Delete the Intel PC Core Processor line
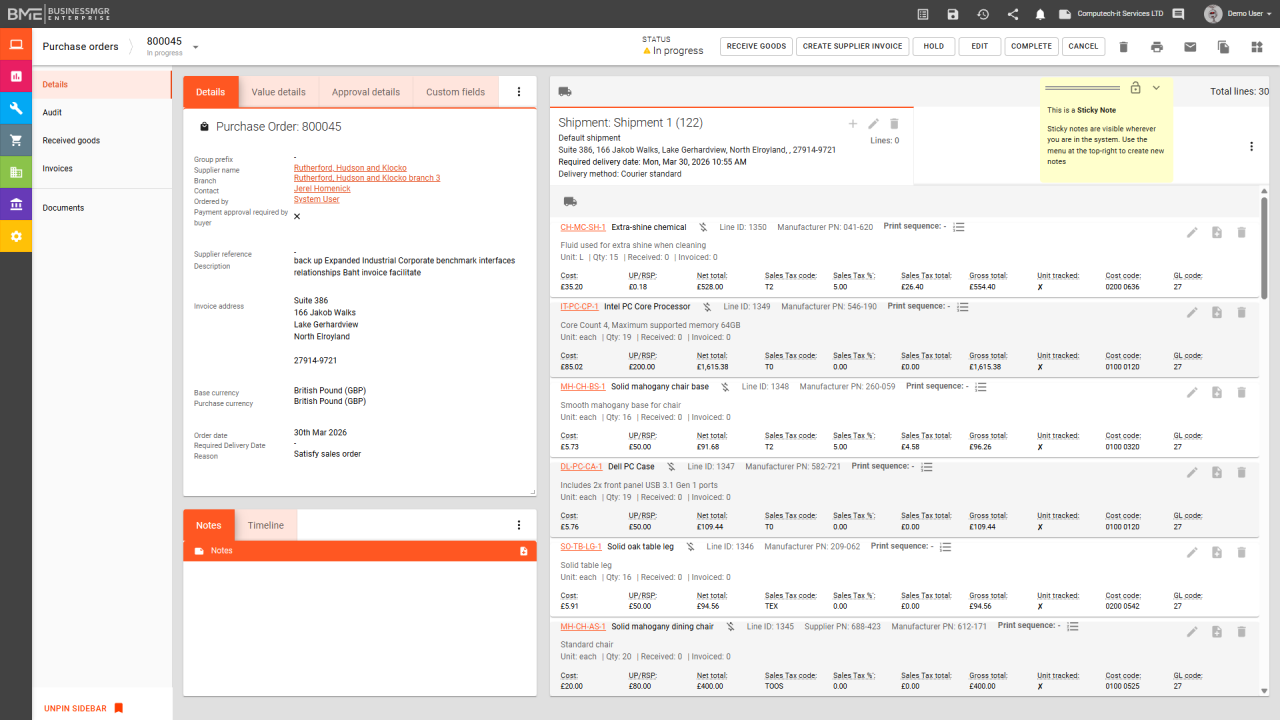The image size is (1280, 720). tap(1241, 312)
